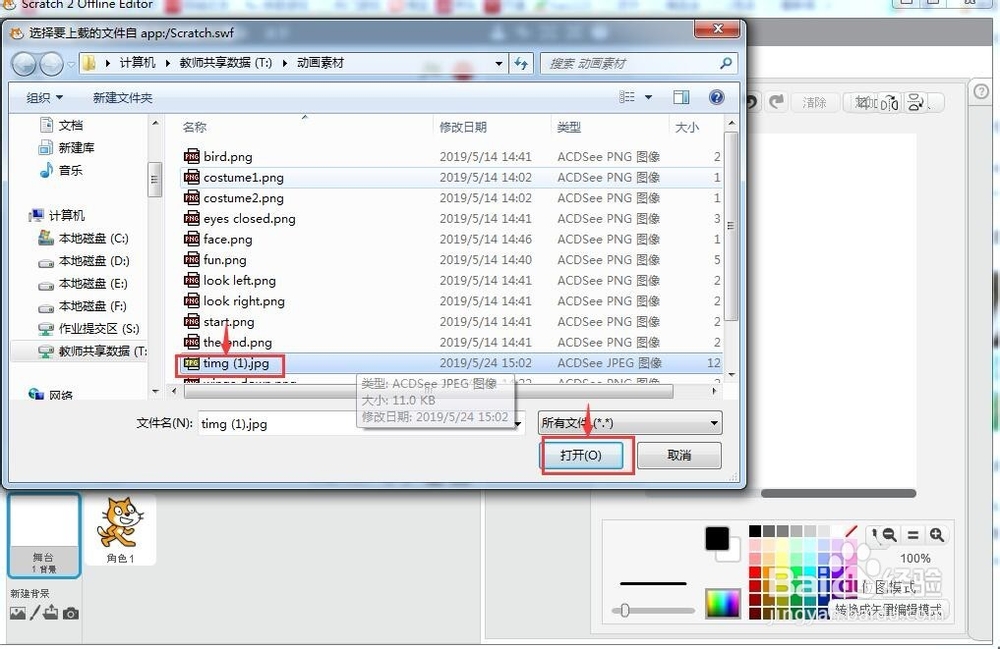Screen dimensions: 1000x649
Task: Zoom in magnifier in paint editor
Action: click(x=936, y=536)
